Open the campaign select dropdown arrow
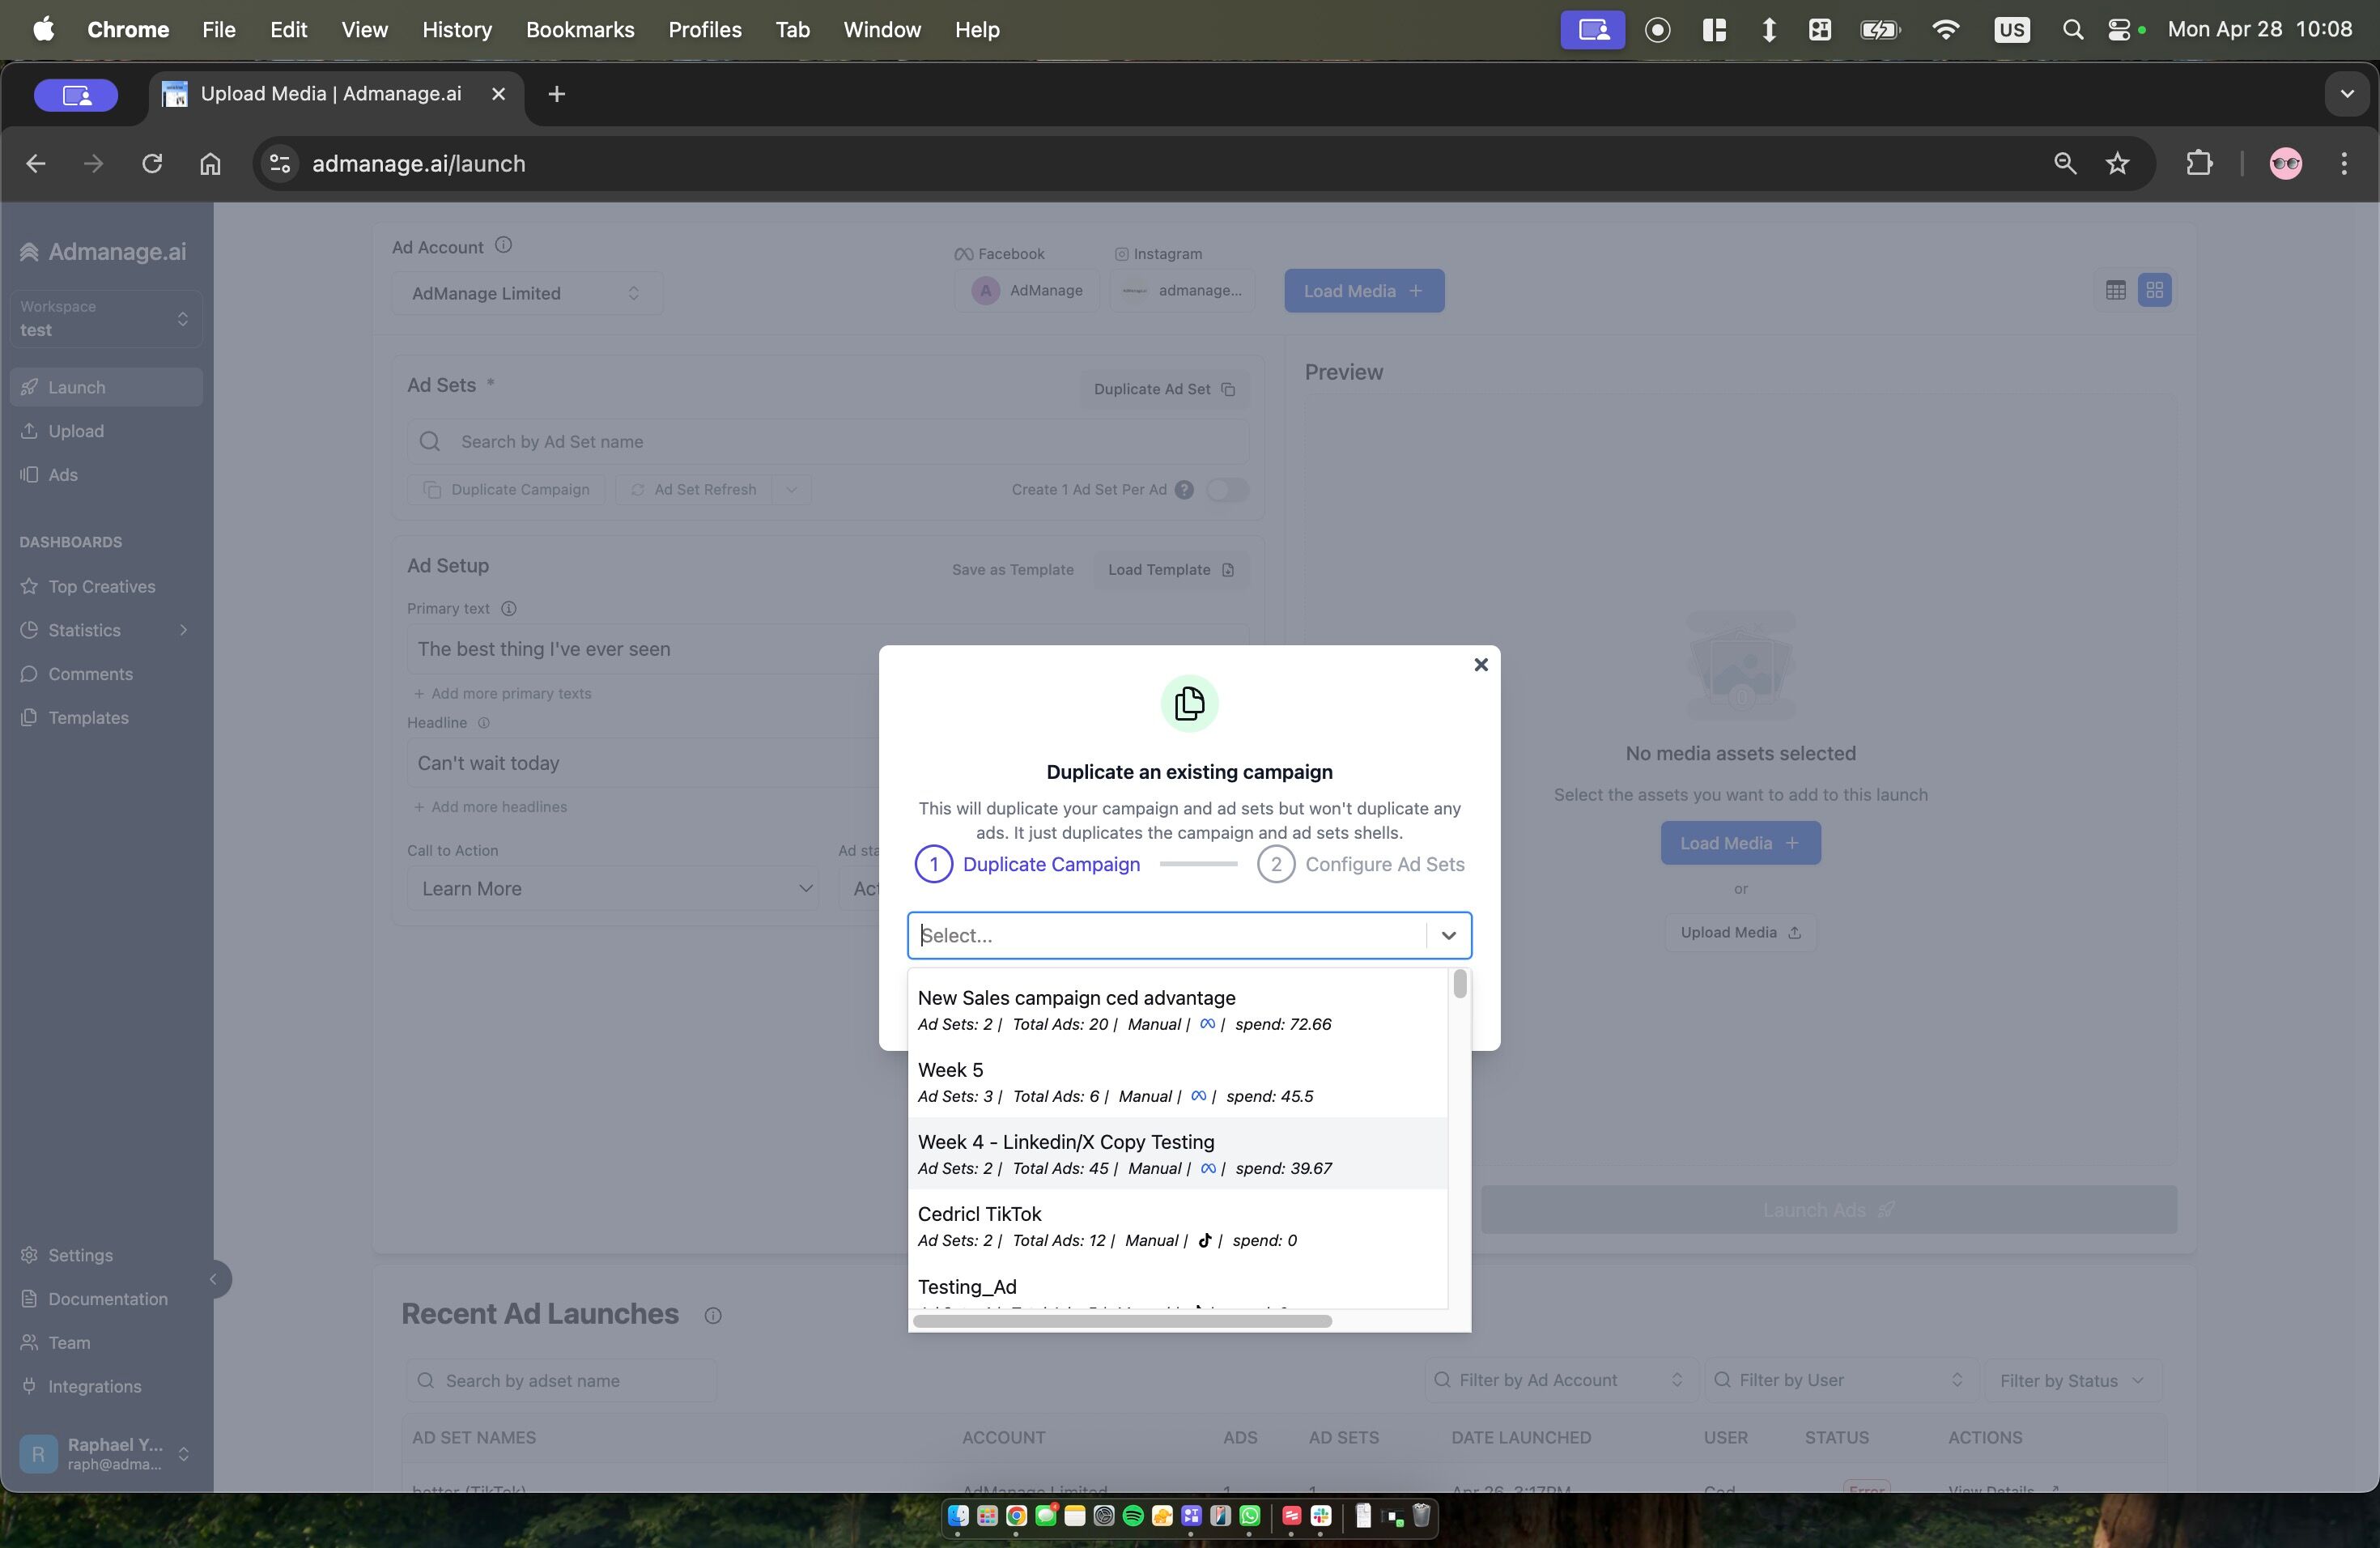This screenshot has height=1548, width=2380. point(1448,935)
